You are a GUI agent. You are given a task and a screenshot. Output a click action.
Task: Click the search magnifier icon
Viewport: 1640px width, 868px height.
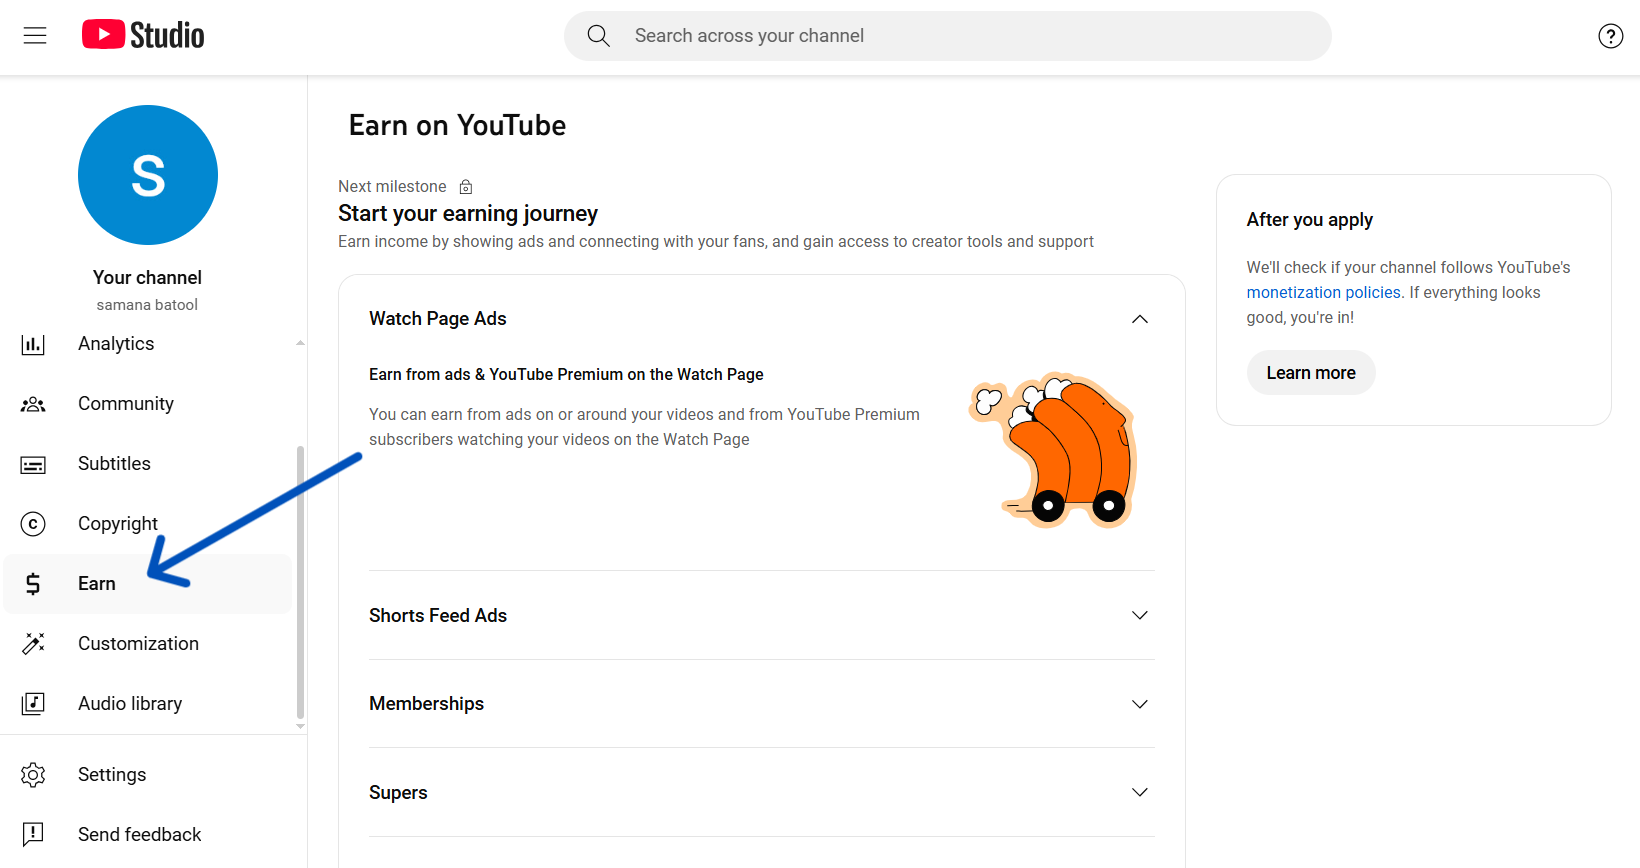(x=598, y=36)
